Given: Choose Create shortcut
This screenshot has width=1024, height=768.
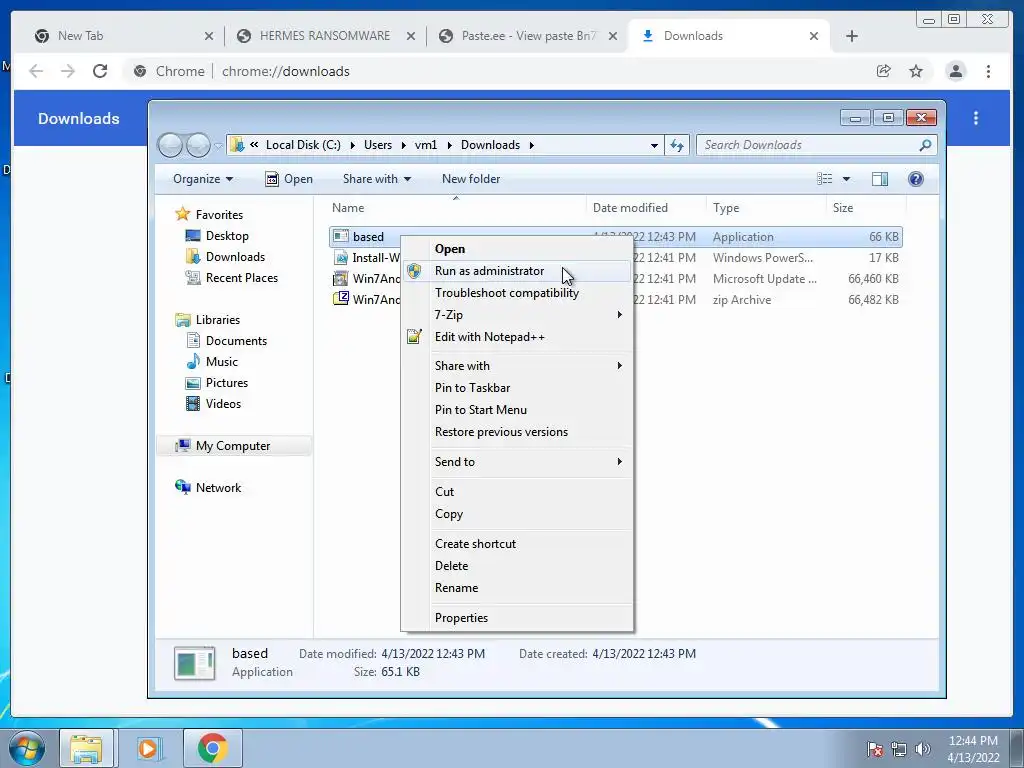Looking at the screenshot, I should [x=516, y=544].
